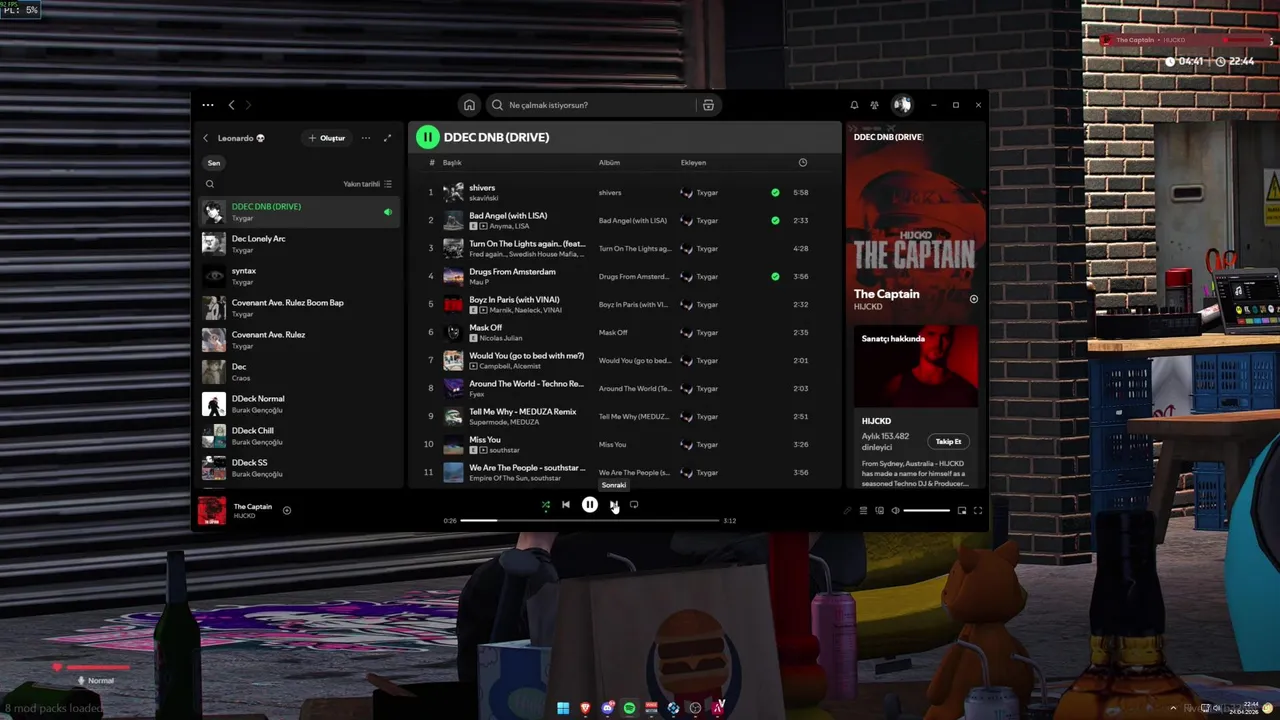Toggle saved checkmark for Drugs From Amsterdam

pos(775,276)
